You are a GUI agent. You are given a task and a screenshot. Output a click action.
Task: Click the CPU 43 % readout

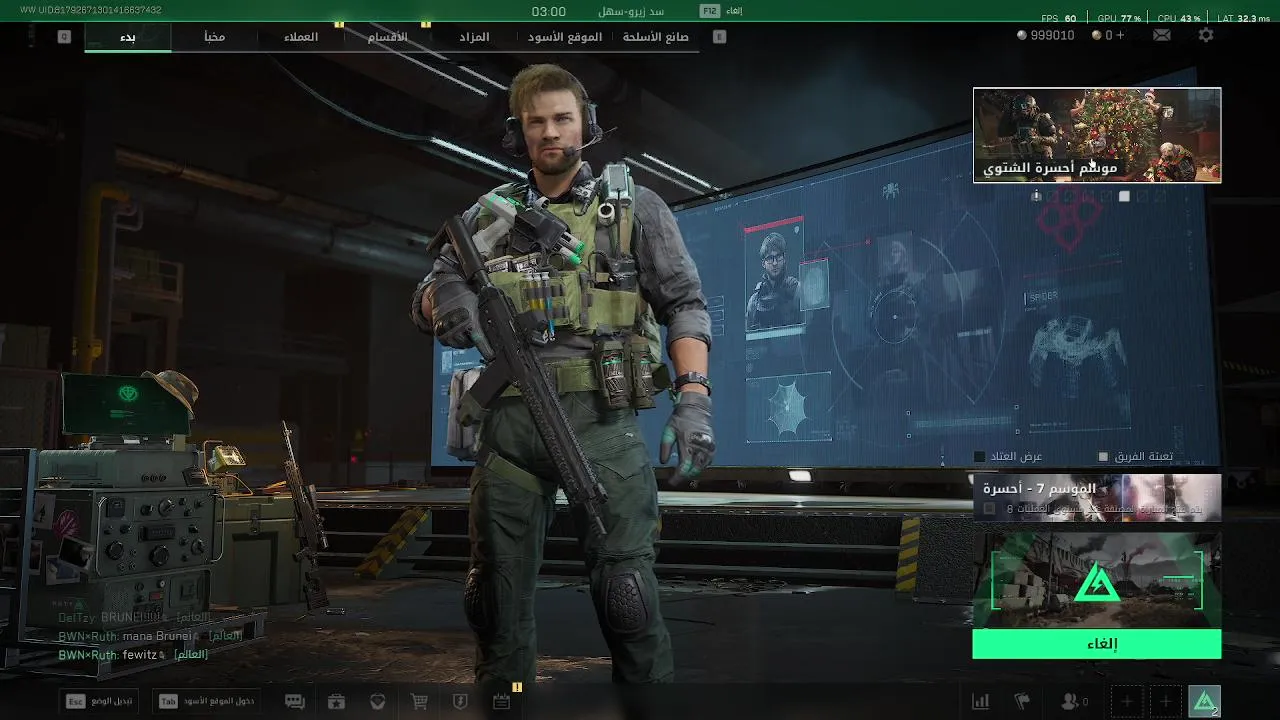click(x=1179, y=18)
